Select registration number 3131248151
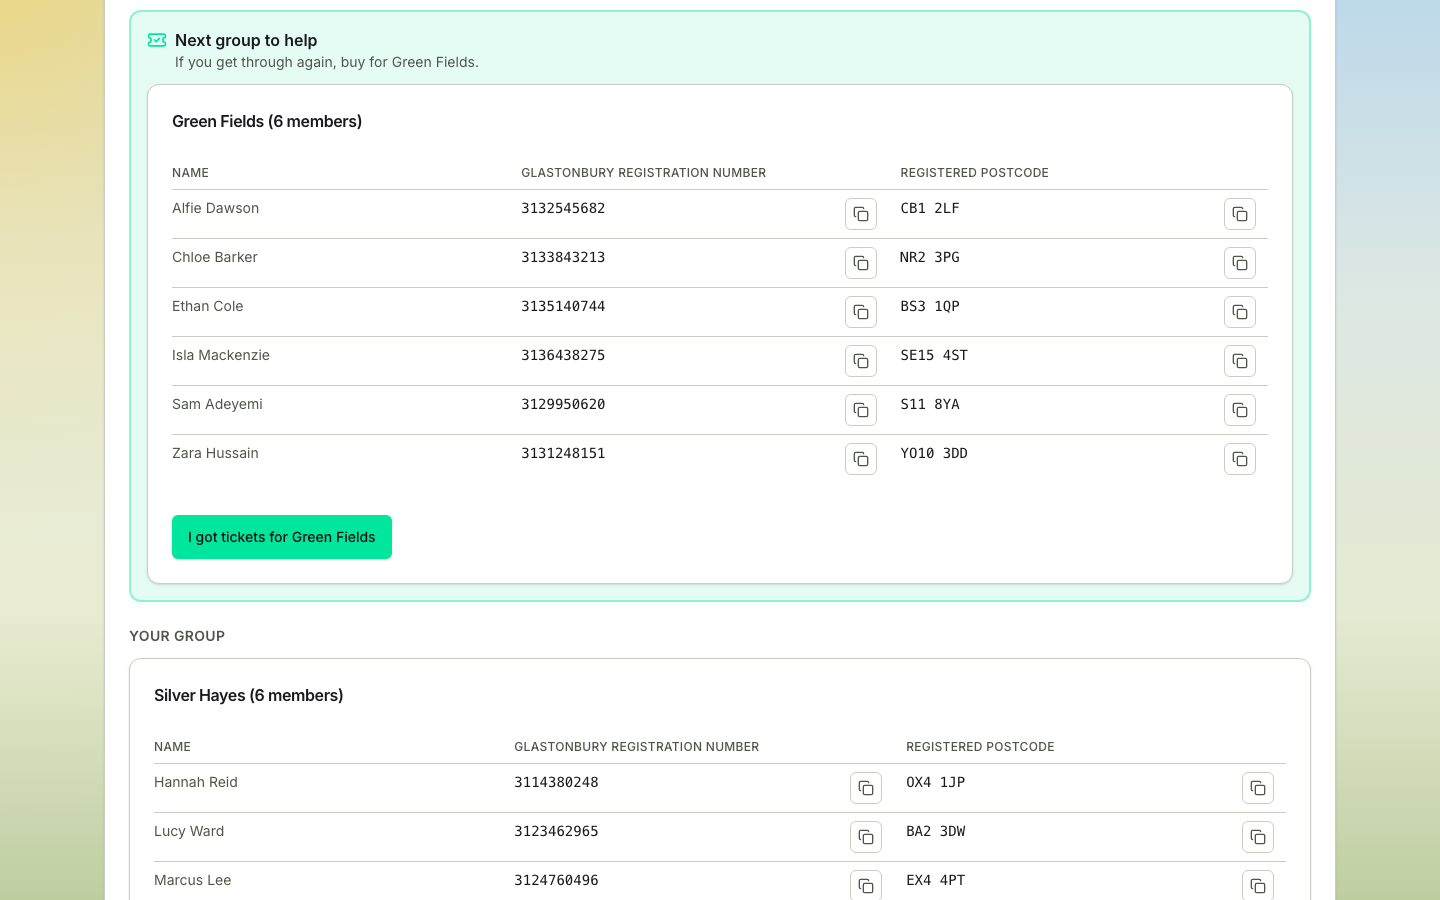Viewport: 1440px width, 900px height. [563, 453]
